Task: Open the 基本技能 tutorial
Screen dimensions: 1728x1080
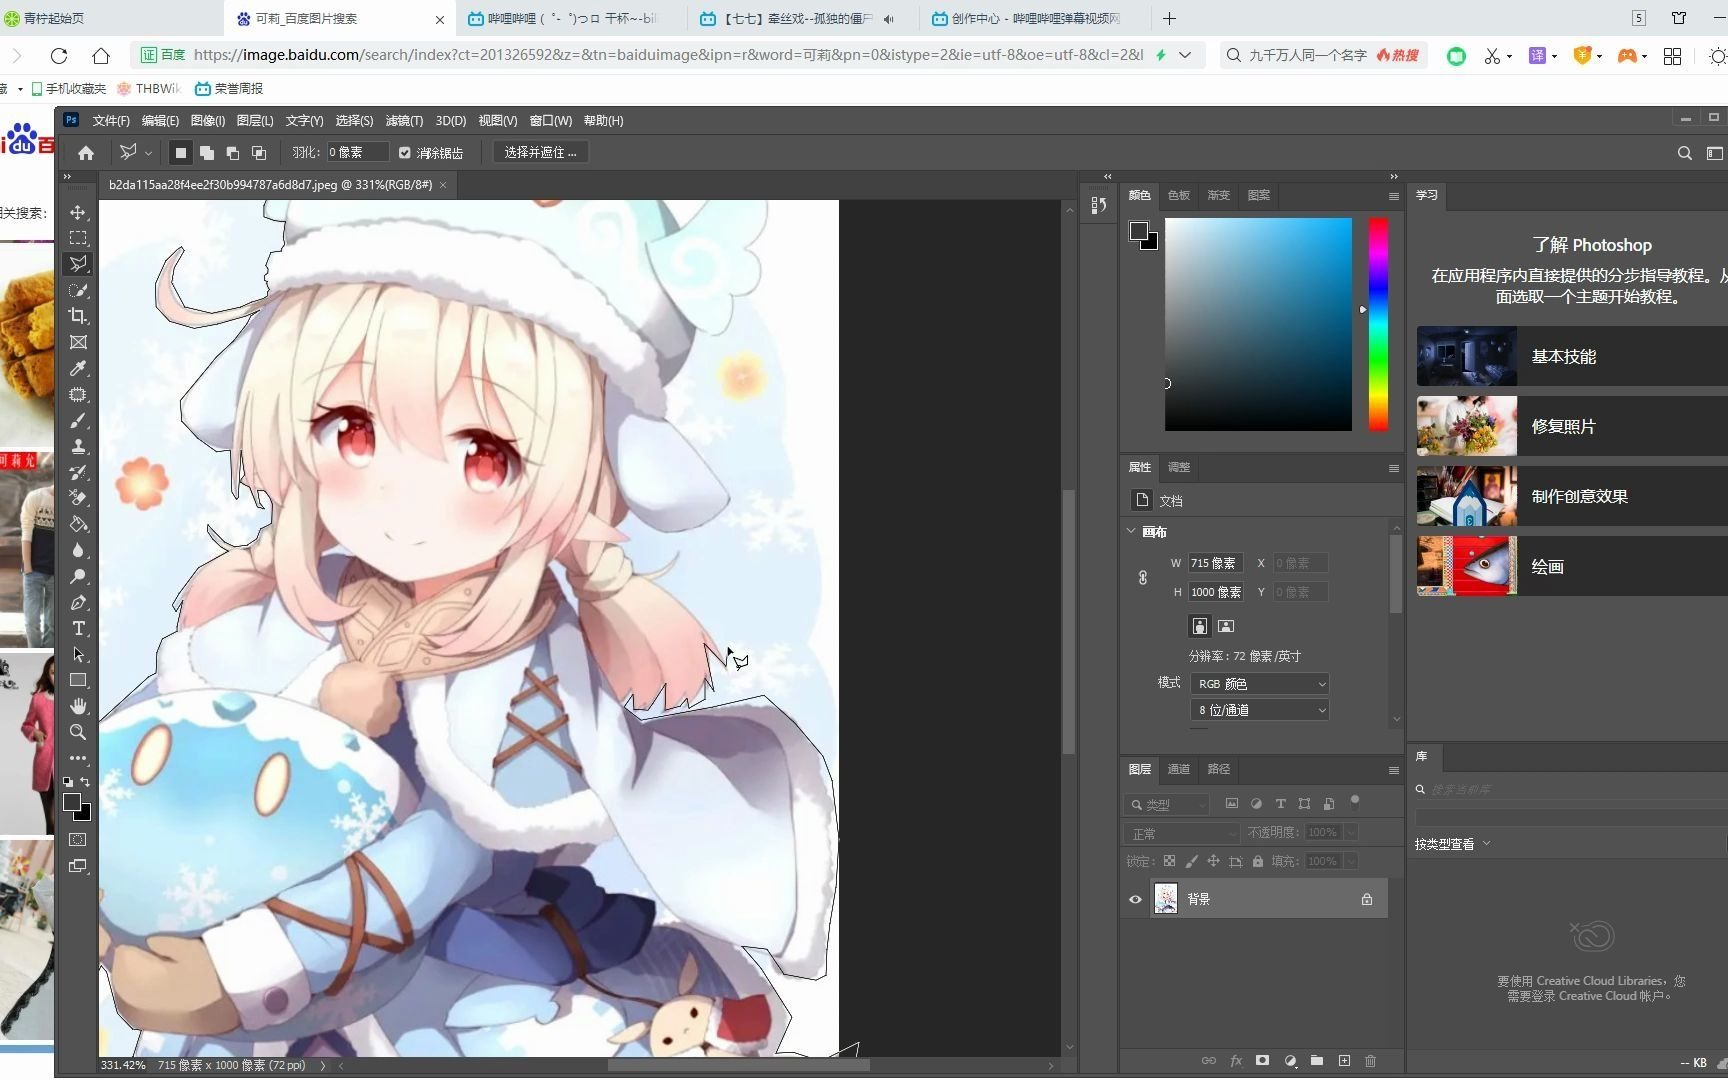Action: (1572, 356)
